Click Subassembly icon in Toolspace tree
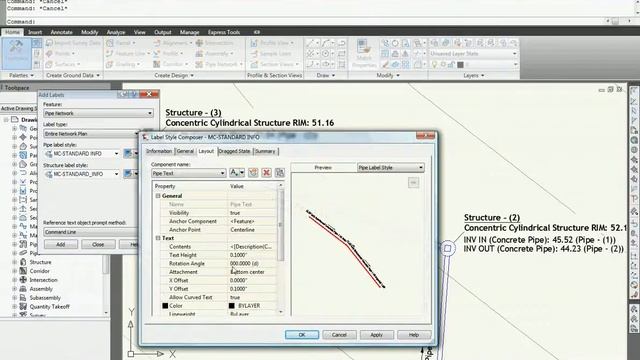Image resolution: width=640 pixels, height=360 pixels. tap(23, 298)
